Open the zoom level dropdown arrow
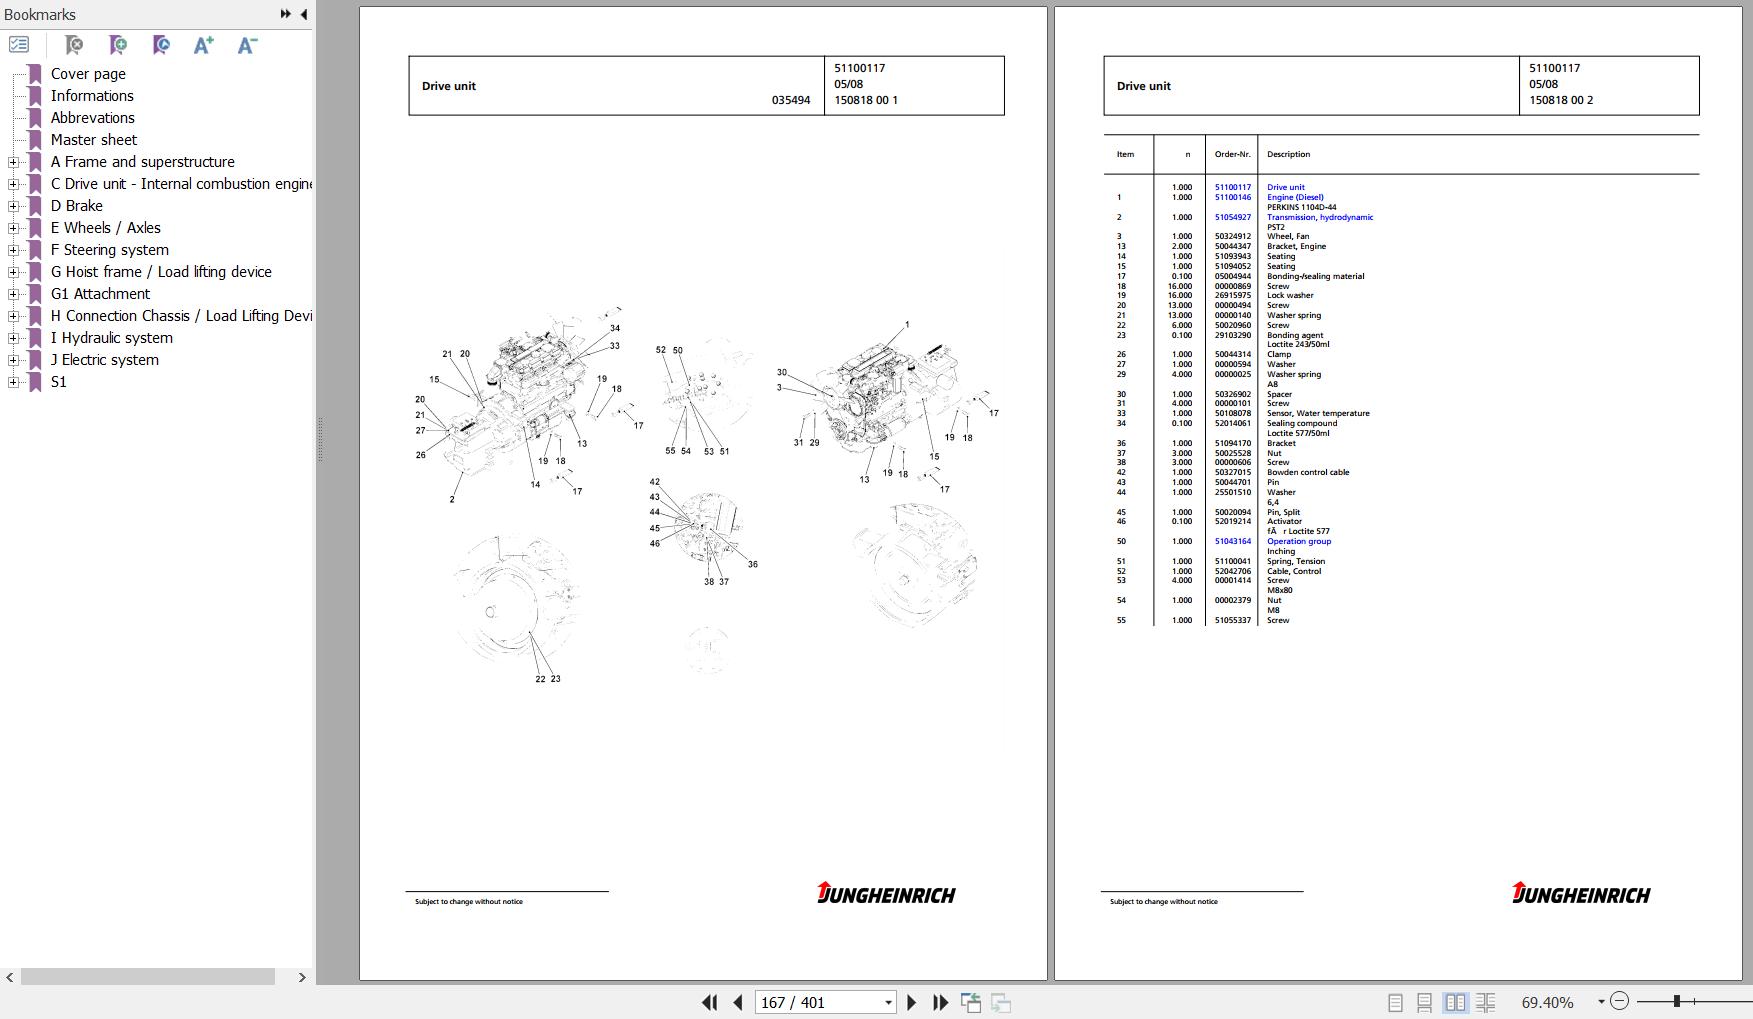Viewport: 1753px width, 1019px height. click(1601, 1002)
